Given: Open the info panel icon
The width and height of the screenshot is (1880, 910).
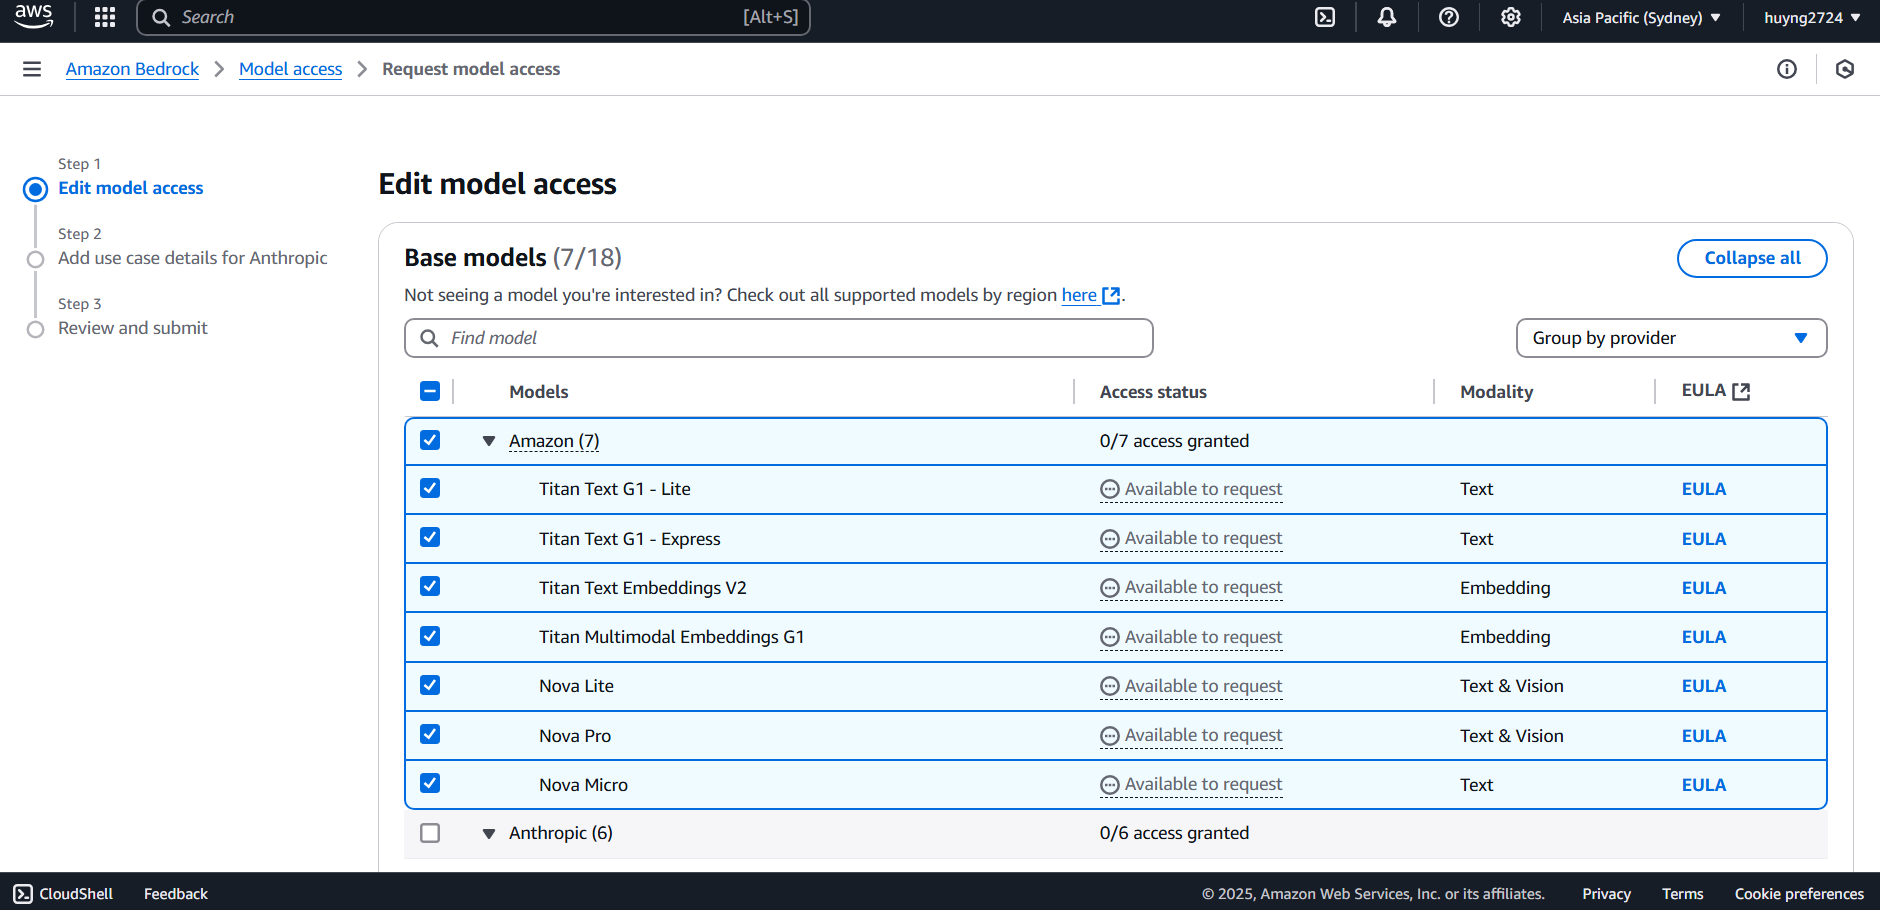Looking at the screenshot, I should click(x=1787, y=69).
